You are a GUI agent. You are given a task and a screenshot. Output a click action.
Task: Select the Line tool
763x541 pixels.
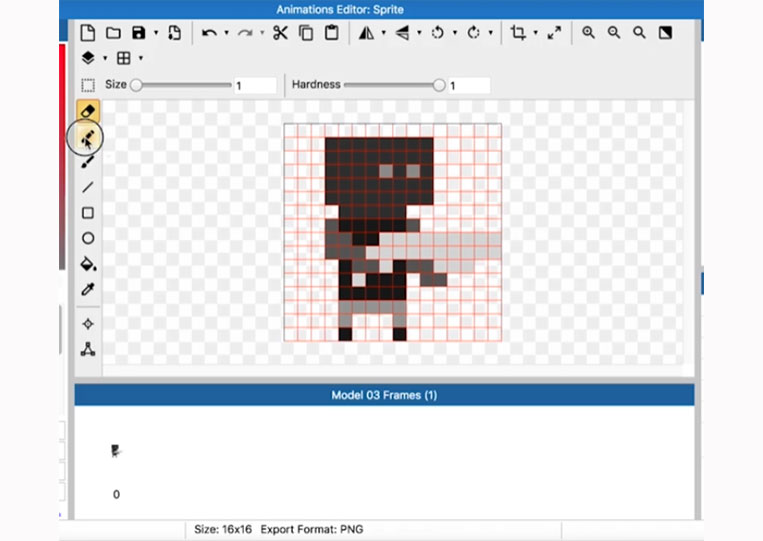(88, 187)
